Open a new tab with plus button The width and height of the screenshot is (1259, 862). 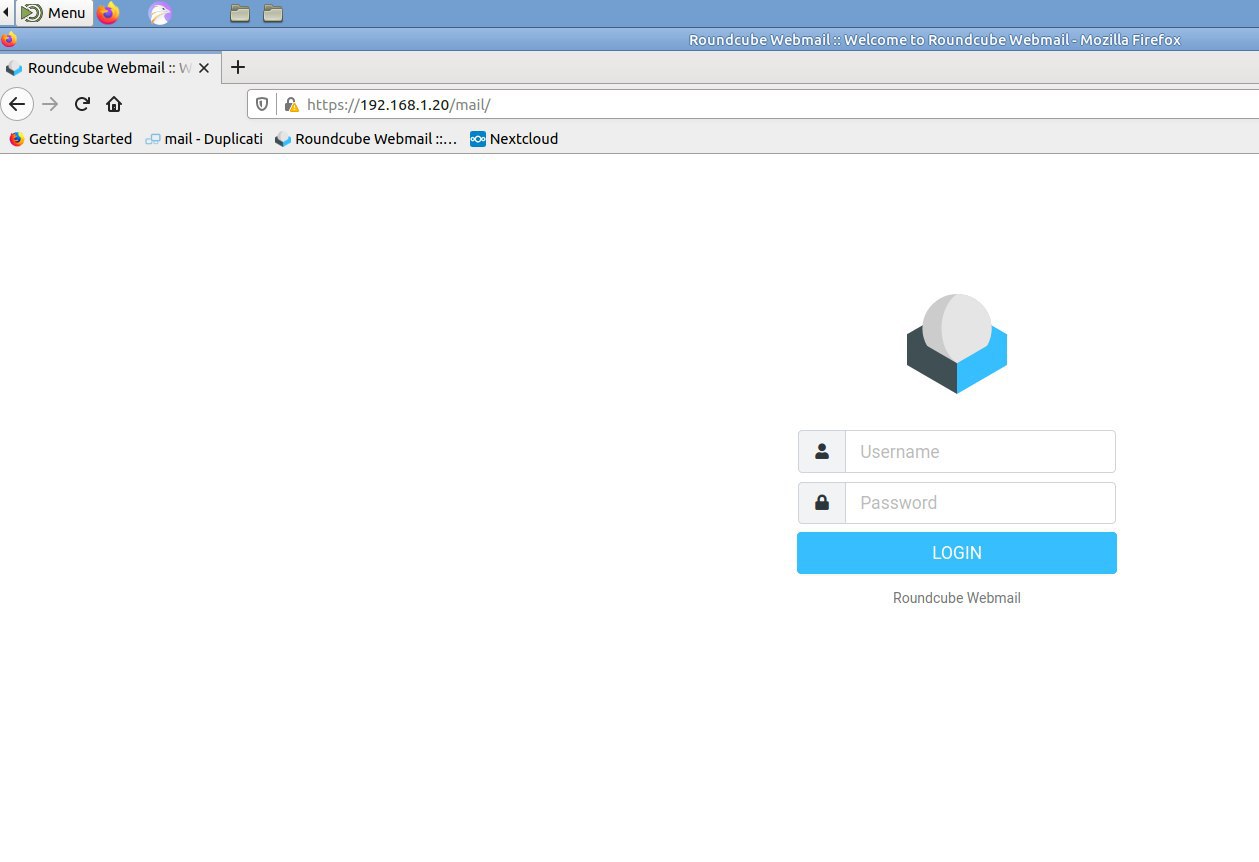tap(237, 67)
